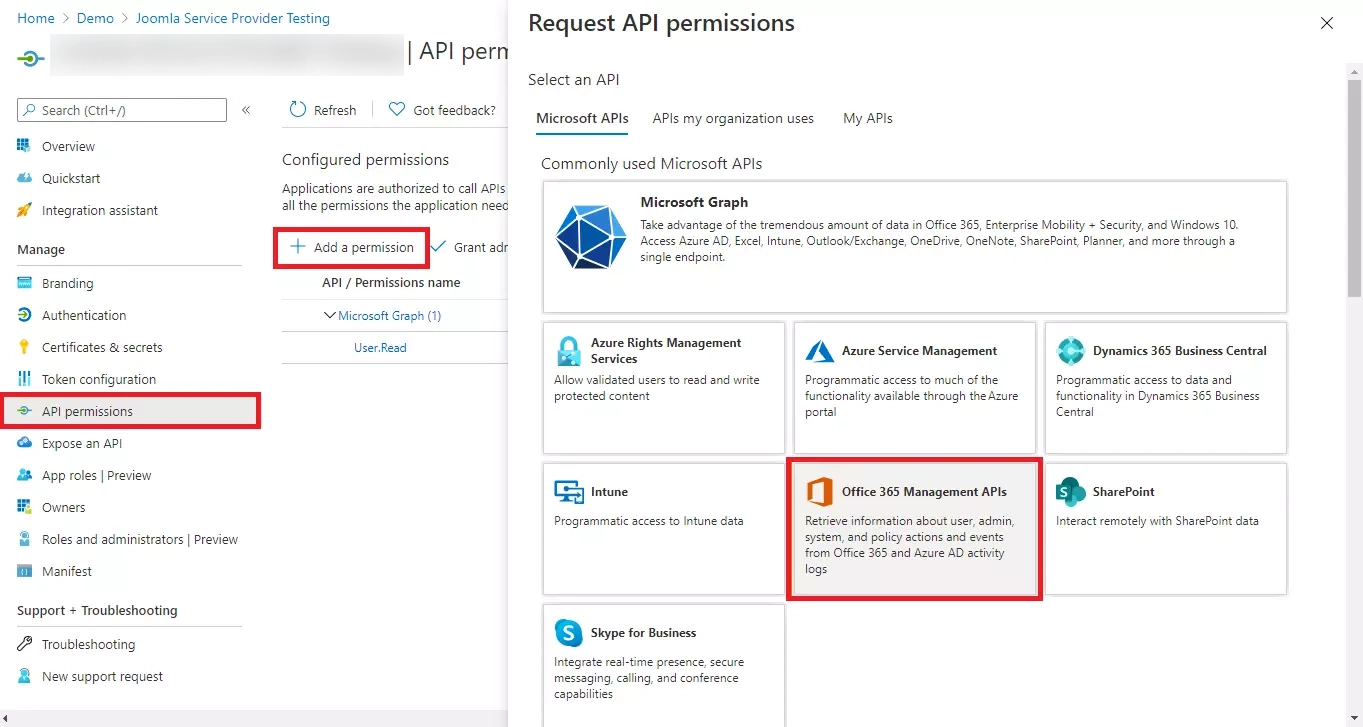This screenshot has height=727, width=1363.
Task: Open Joomla Service Provider Testing breadcrumb link
Action: pyautogui.click(x=233, y=18)
